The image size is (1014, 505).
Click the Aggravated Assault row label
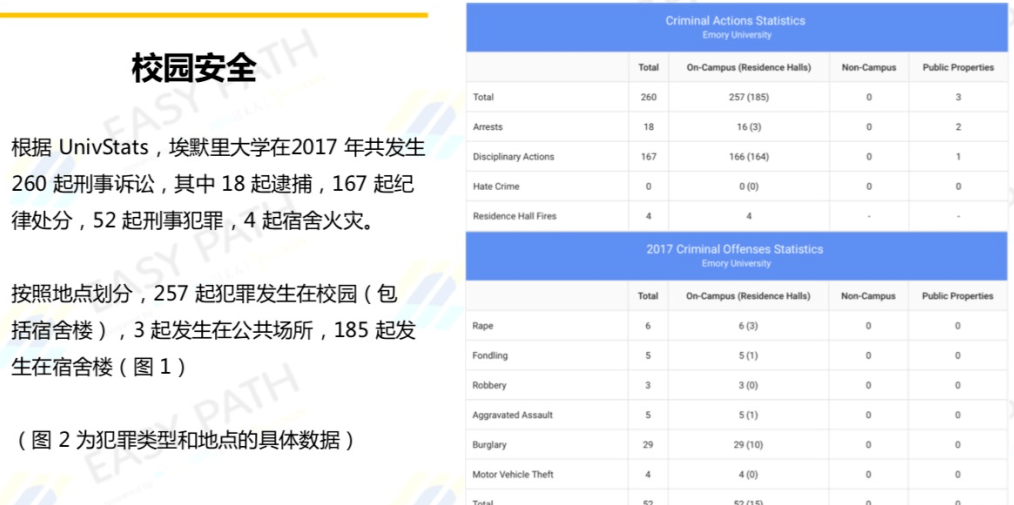click(512, 415)
